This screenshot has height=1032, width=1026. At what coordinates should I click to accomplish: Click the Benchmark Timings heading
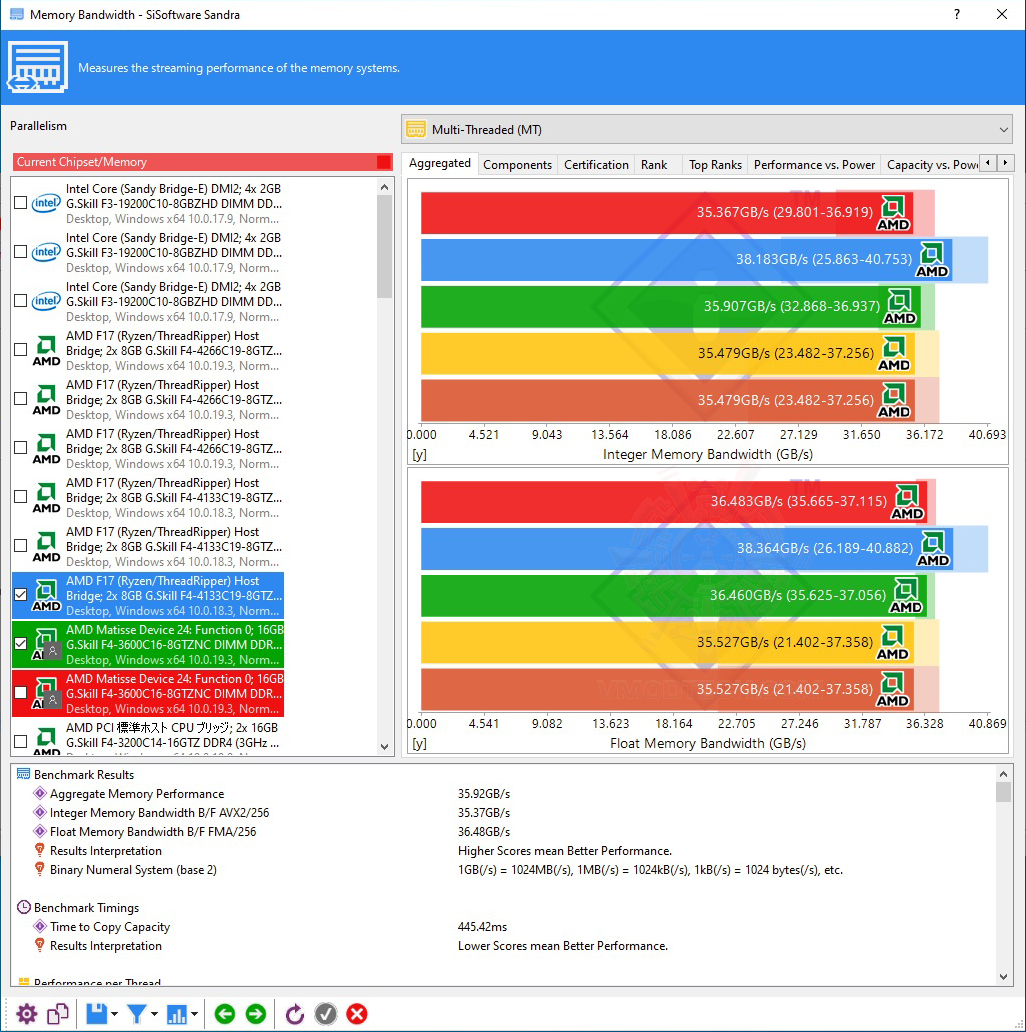pos(86,908)
